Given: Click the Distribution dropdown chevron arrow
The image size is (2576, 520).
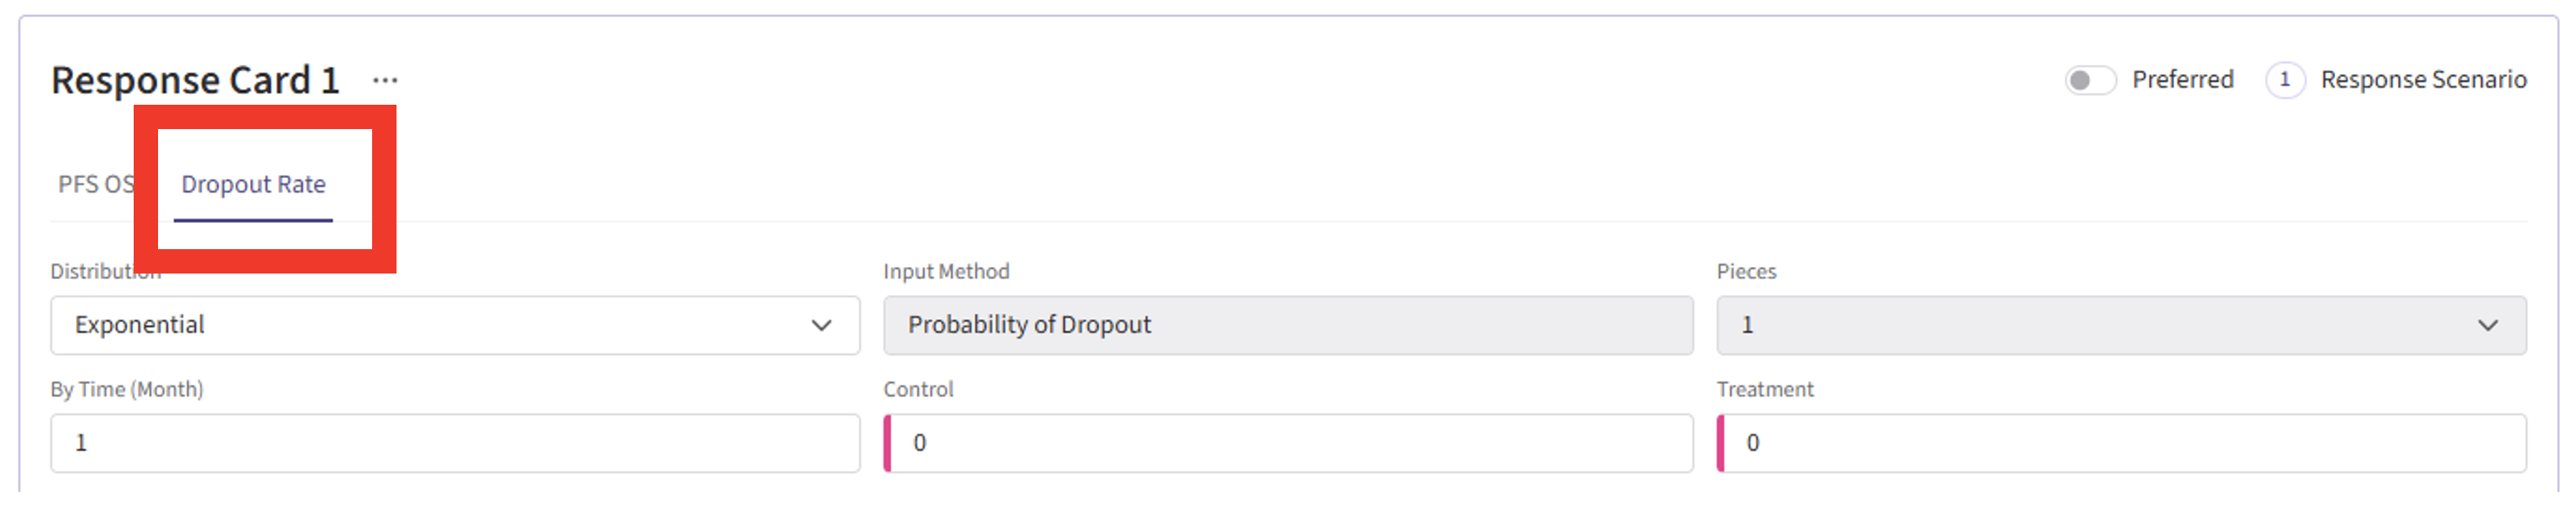Looking at the screenshot, I should pos(821,325).
